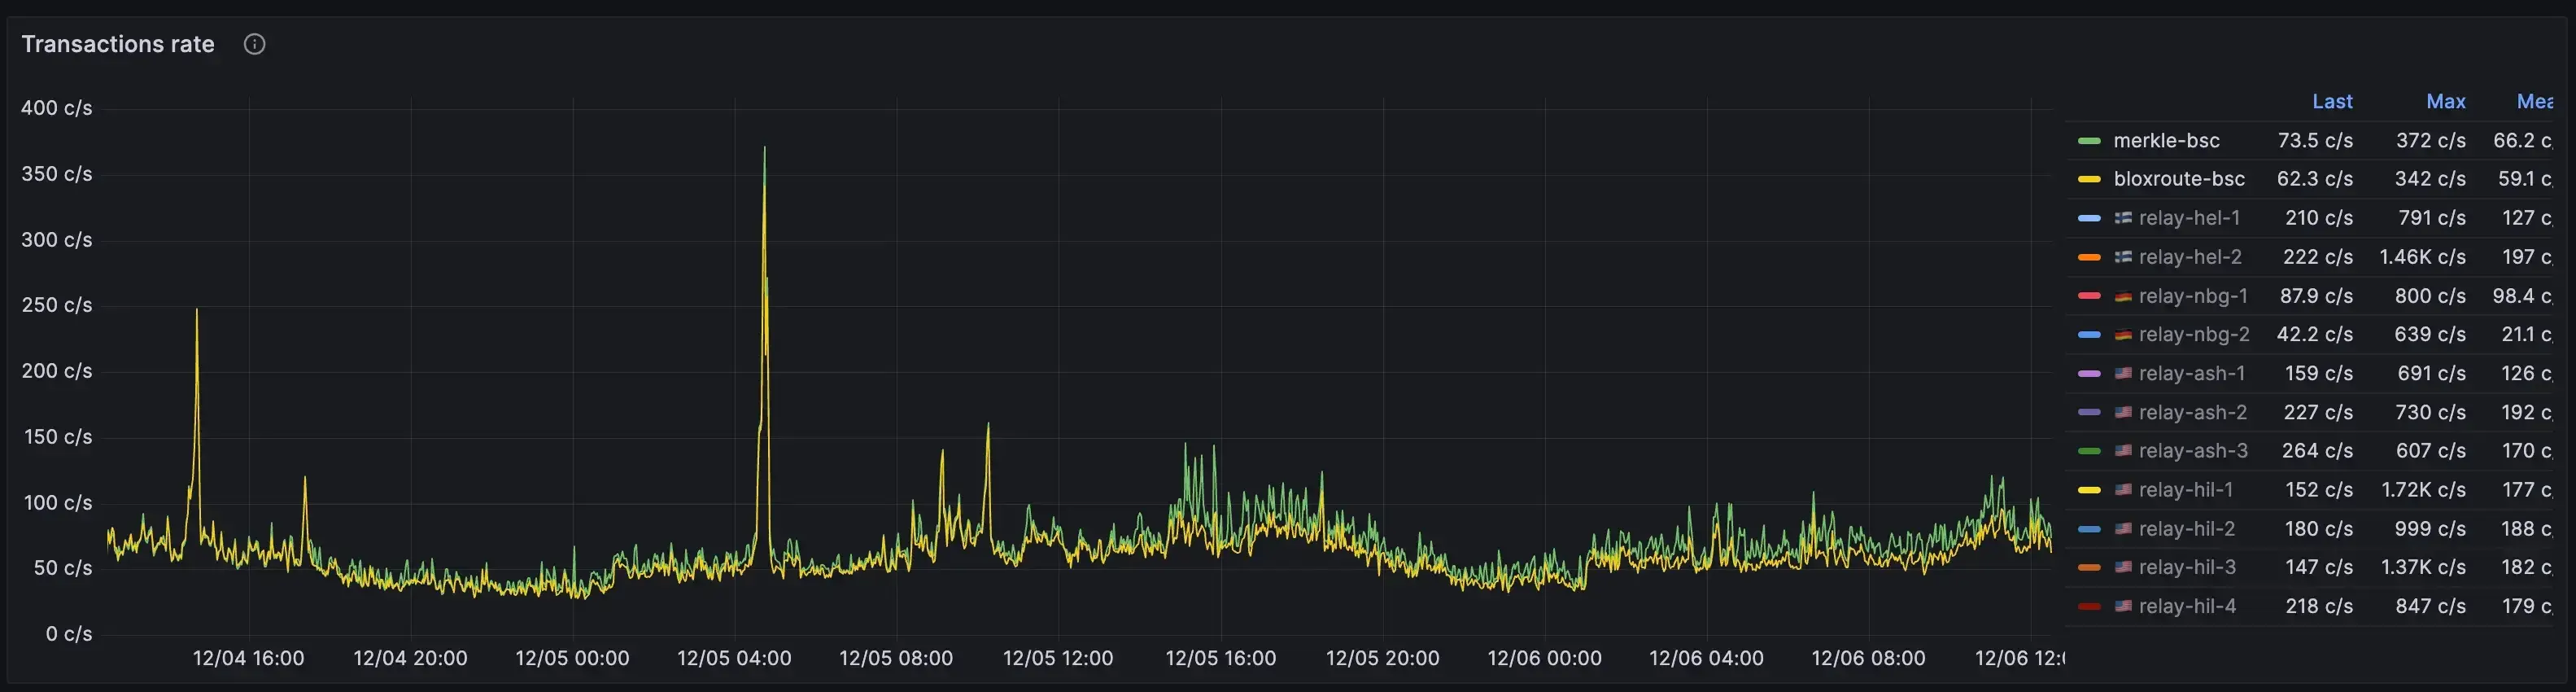Click the info icon beside Transactions rate
Screen dimensions: 2576x692
click(254, 44)
